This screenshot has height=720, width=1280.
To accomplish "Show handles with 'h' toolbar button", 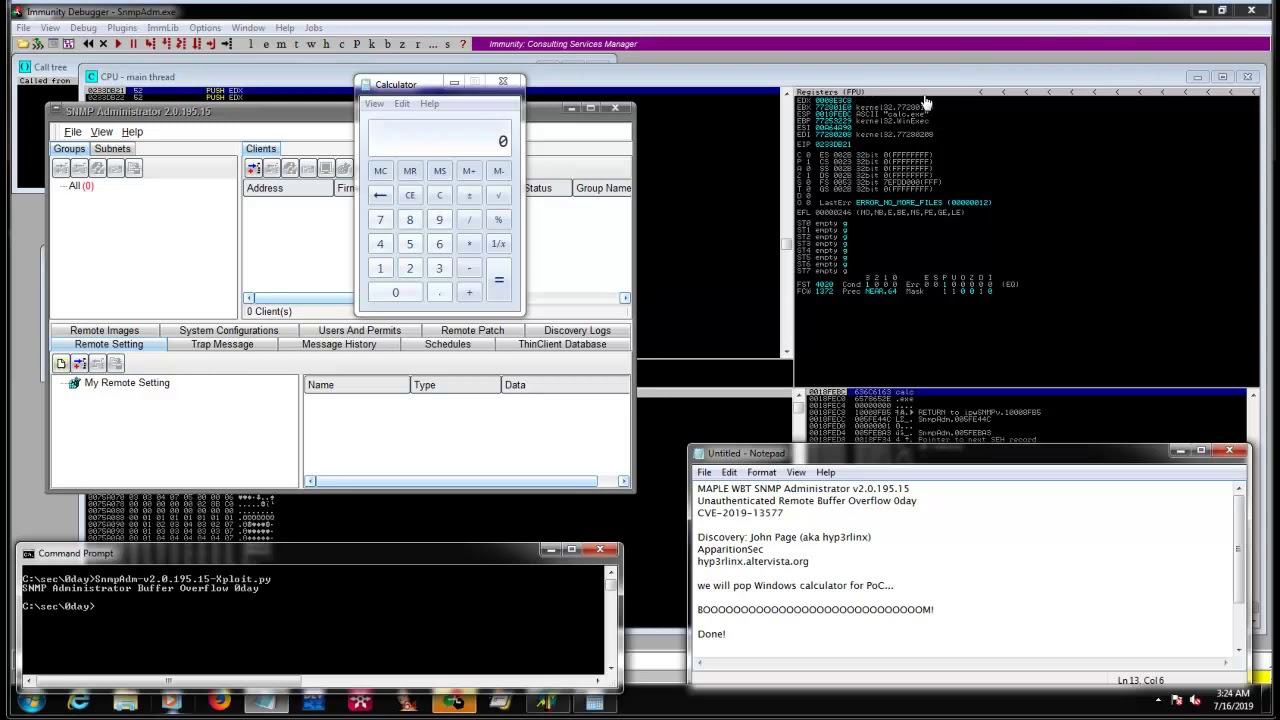I will tap(326, 44).
